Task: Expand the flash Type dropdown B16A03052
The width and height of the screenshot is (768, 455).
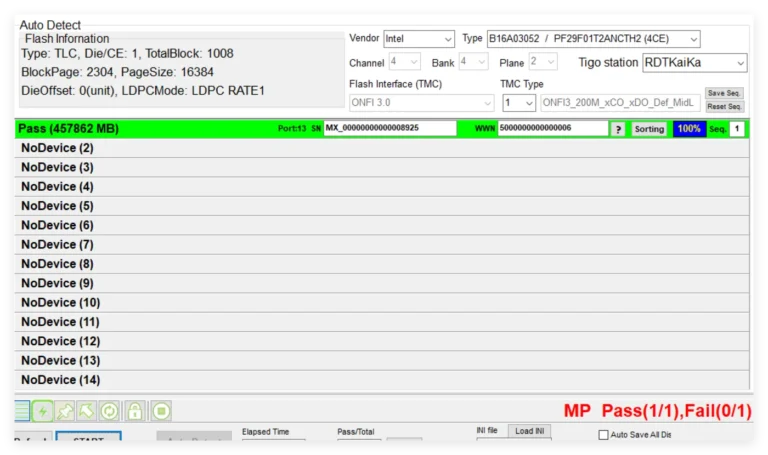Action: click(x=593, y=39)
